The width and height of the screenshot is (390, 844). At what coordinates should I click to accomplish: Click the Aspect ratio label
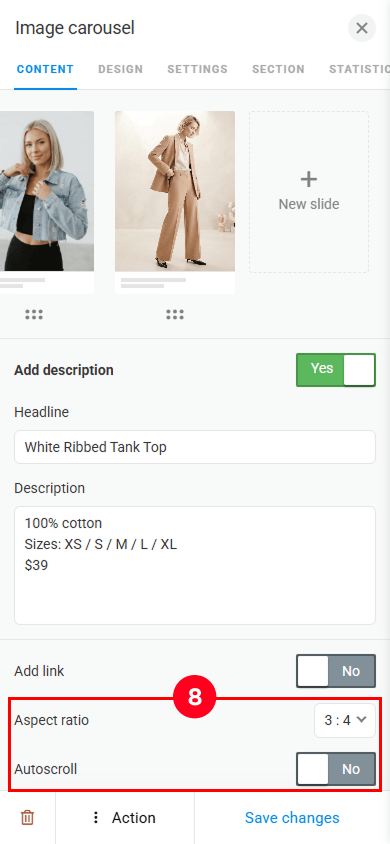tap(52, 720)
